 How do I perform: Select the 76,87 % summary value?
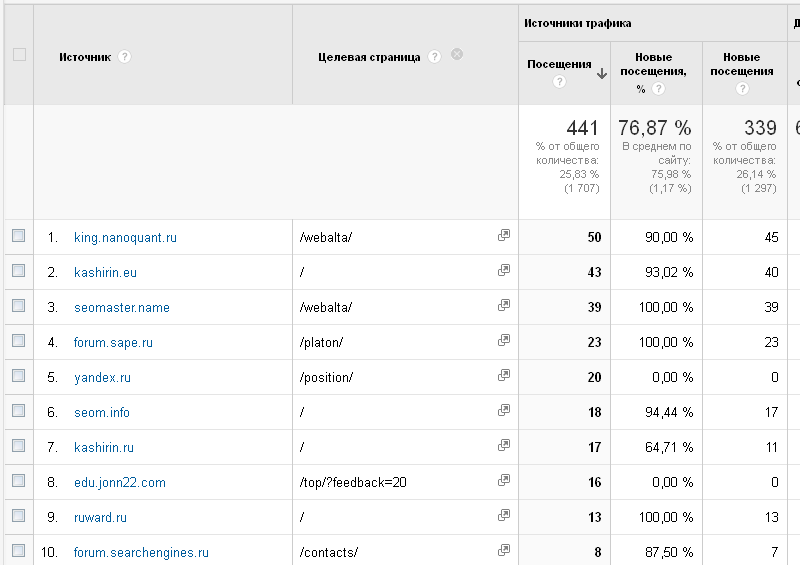click(x=655, y=128)
